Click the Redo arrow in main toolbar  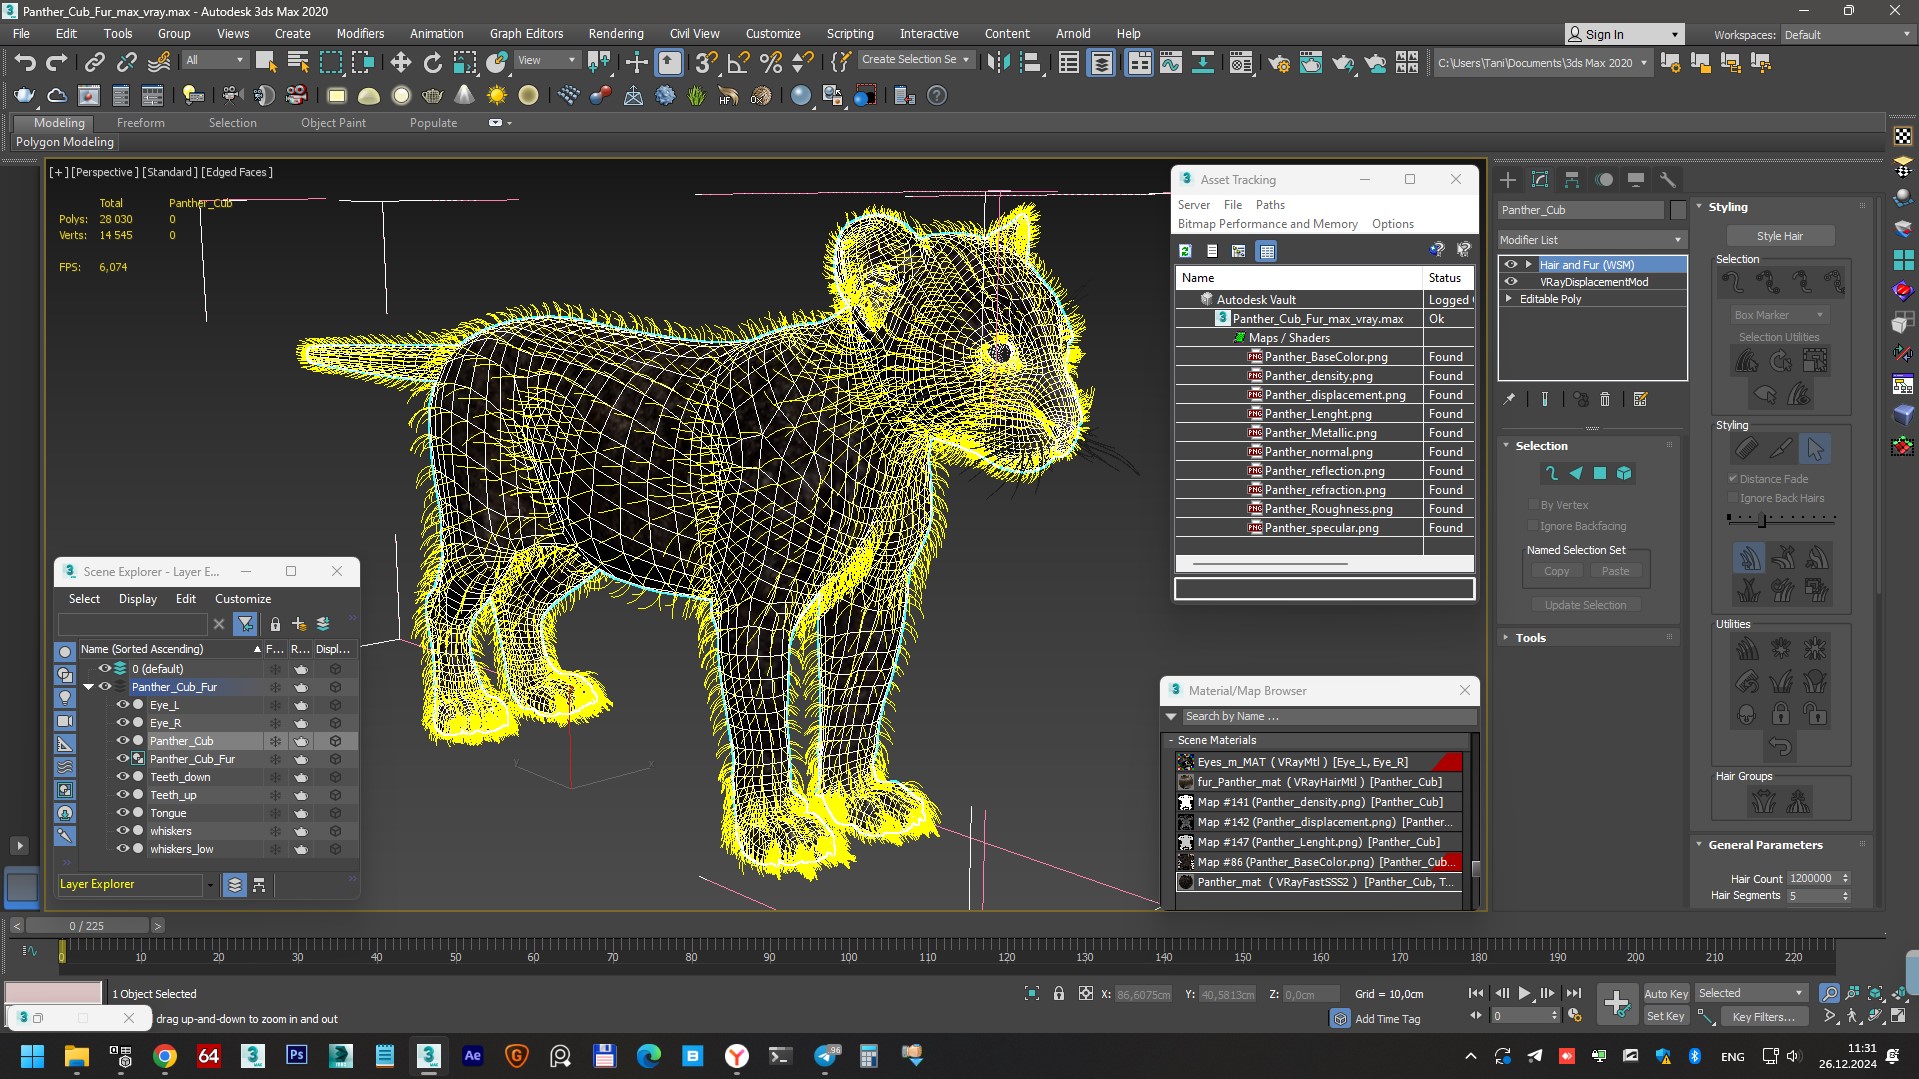(x=57, y=63)
